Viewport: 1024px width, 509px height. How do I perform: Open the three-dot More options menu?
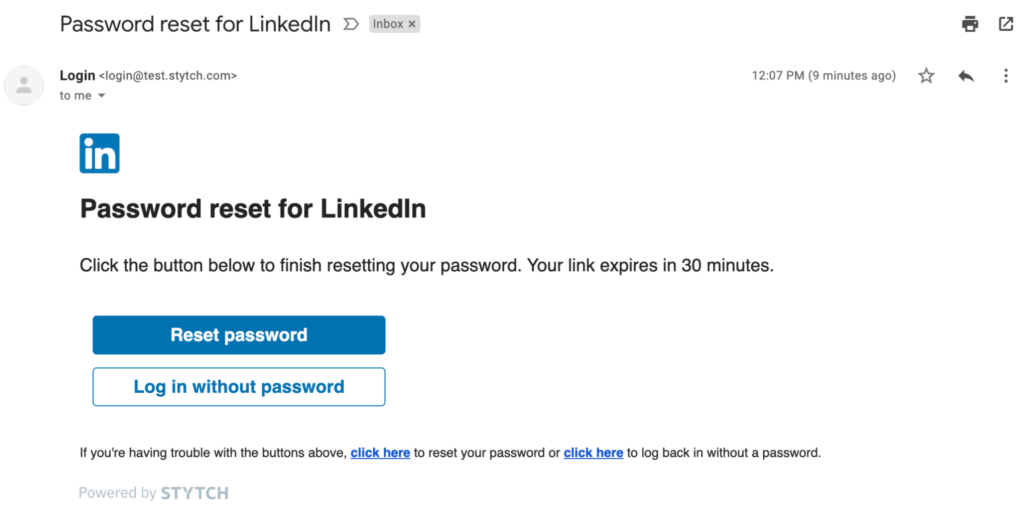click(1006, 76)
